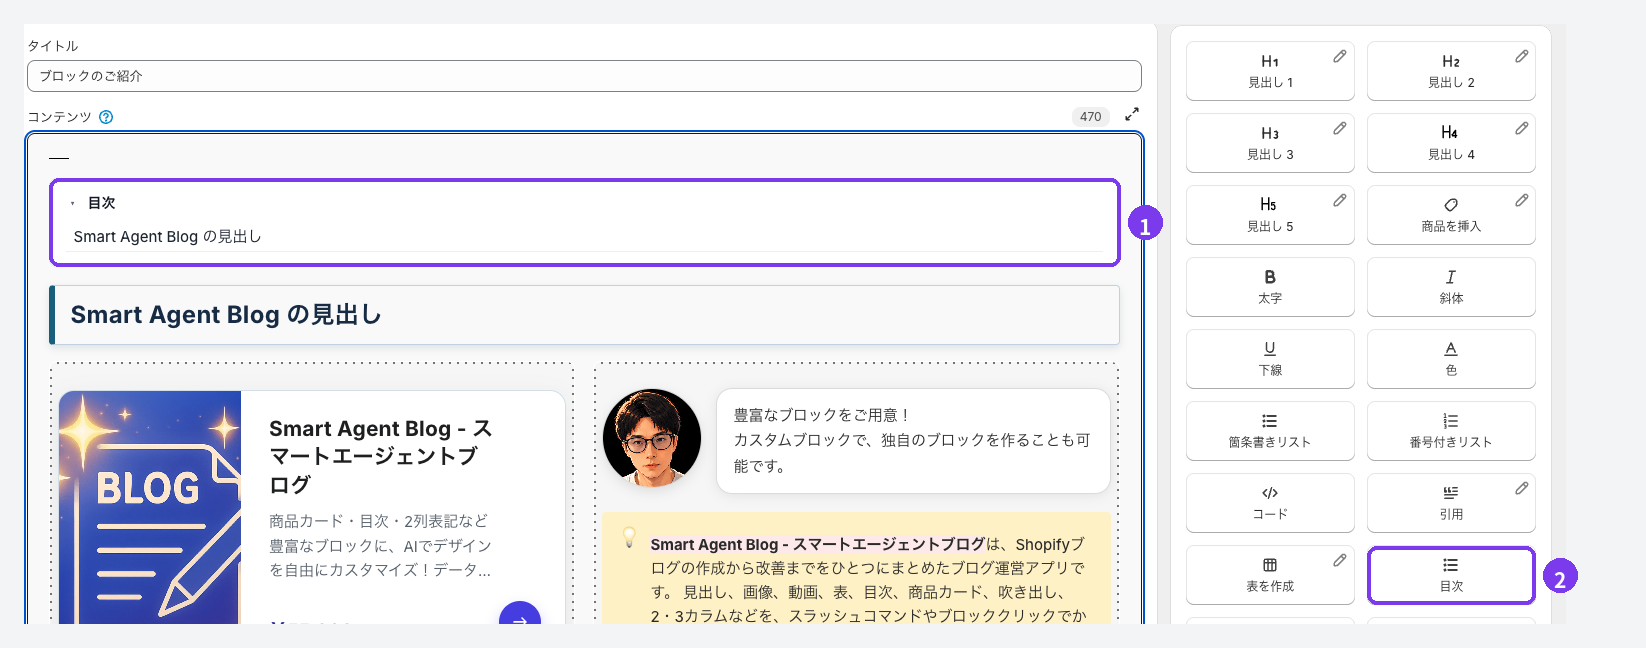Viewport: 1646px width, 648px height.
Task: Edit the 見出し 3 block style pencil
Action: coord(1340,129)
